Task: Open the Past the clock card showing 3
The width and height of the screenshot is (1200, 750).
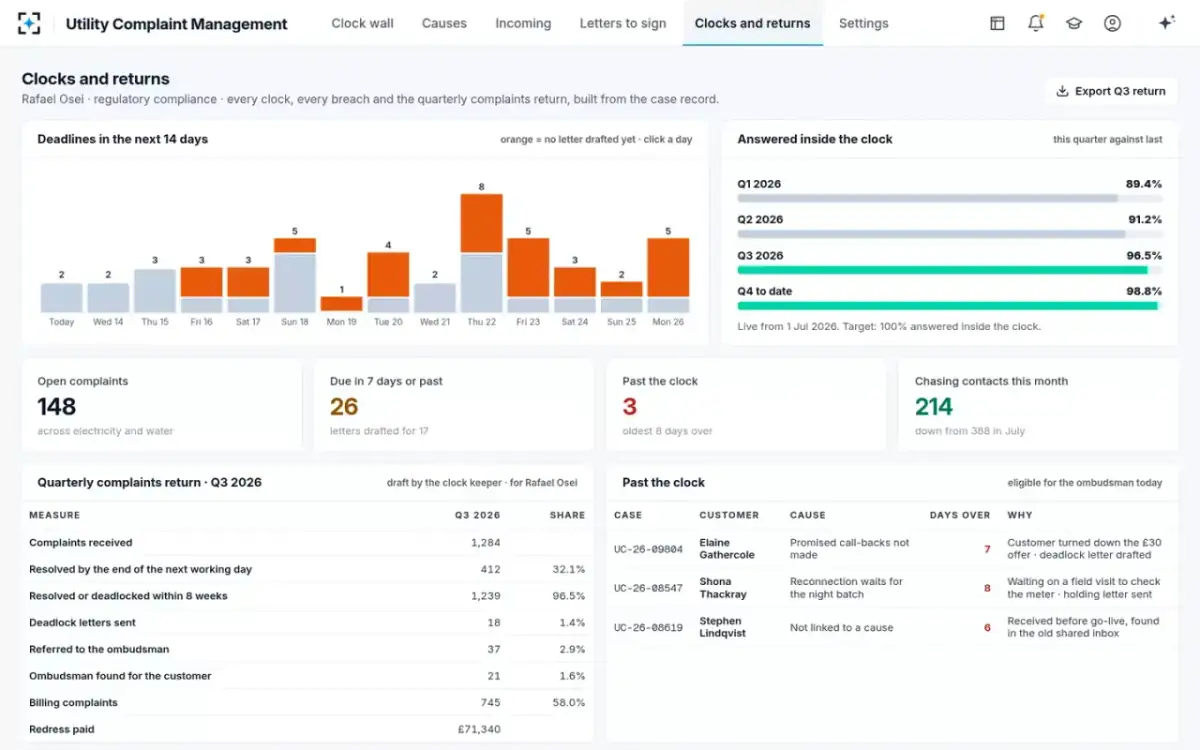Action: 746,405
